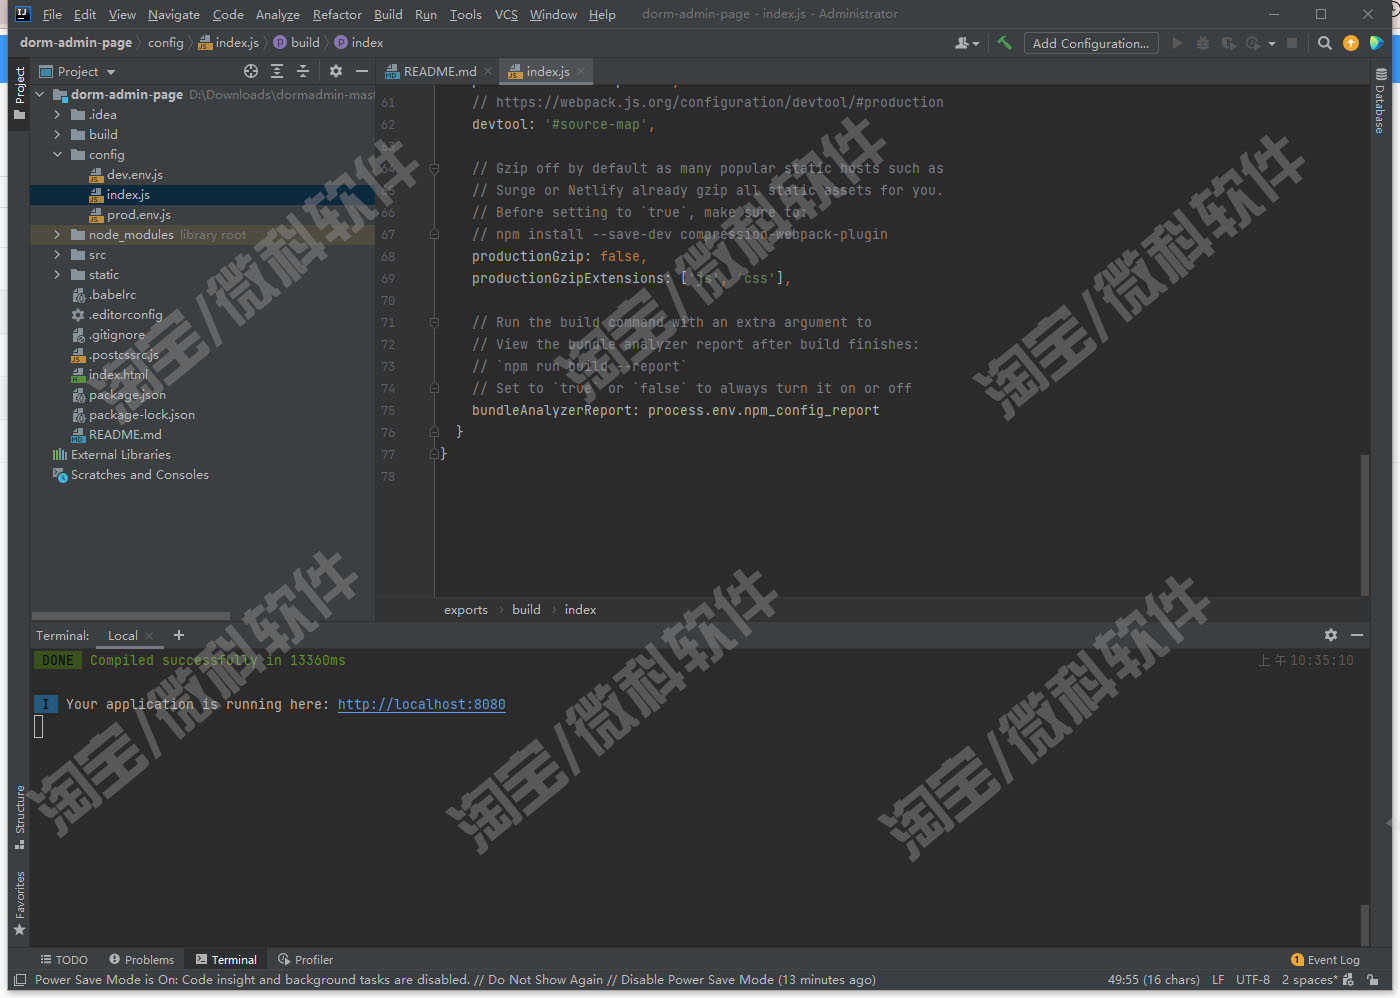Open run options dropdown arrow

click(1272, 43)
